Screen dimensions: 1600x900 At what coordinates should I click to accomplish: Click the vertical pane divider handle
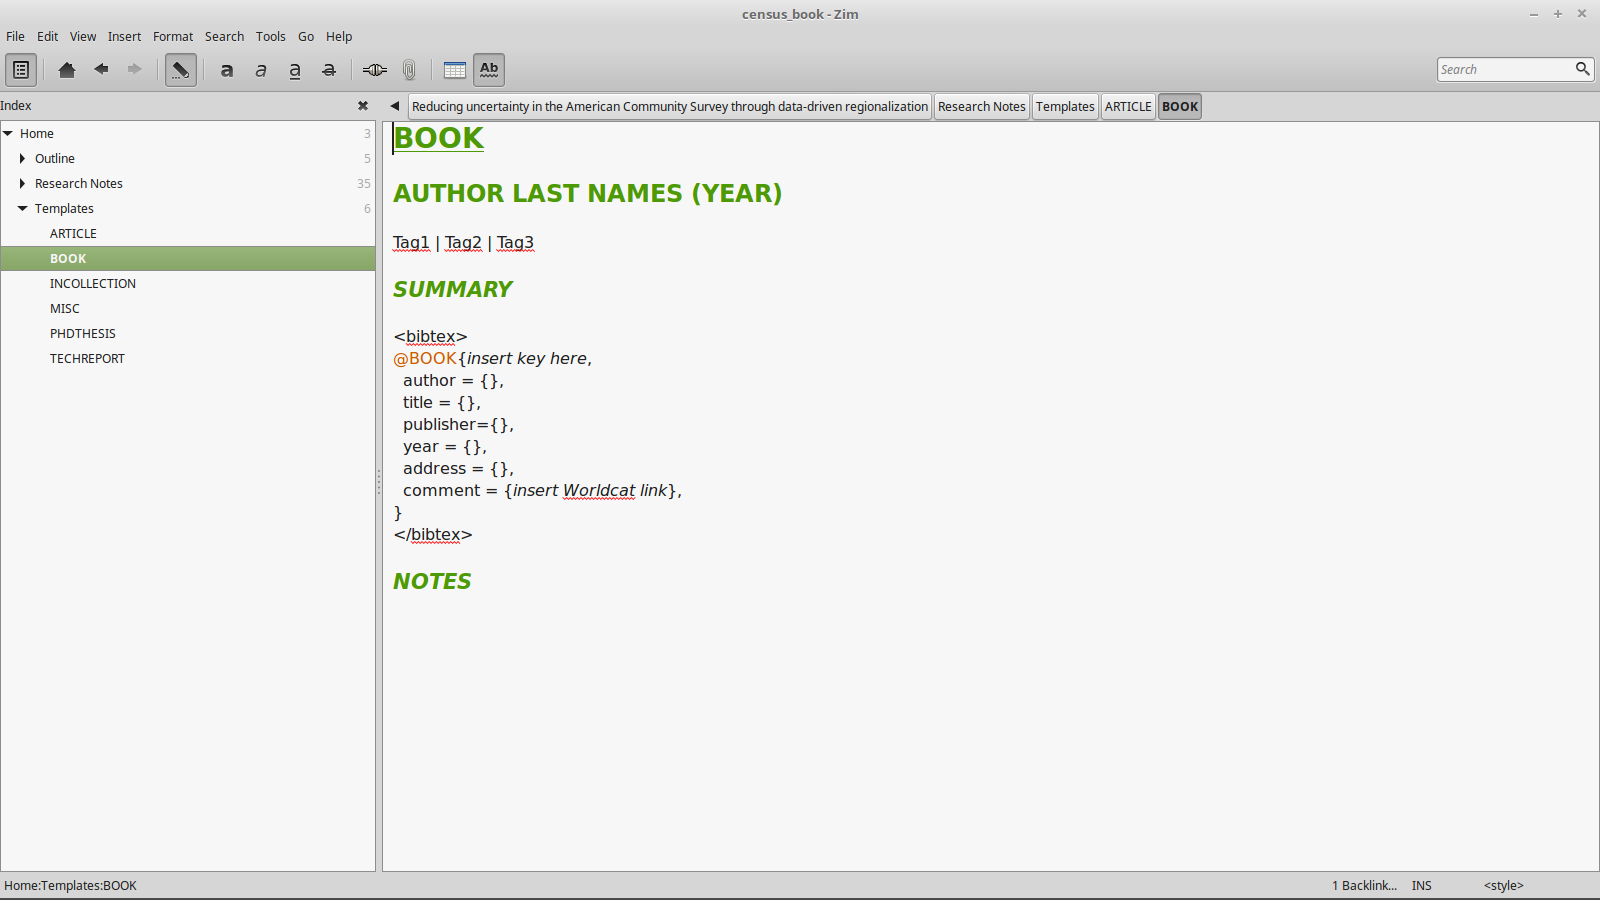tap(379, 483)
